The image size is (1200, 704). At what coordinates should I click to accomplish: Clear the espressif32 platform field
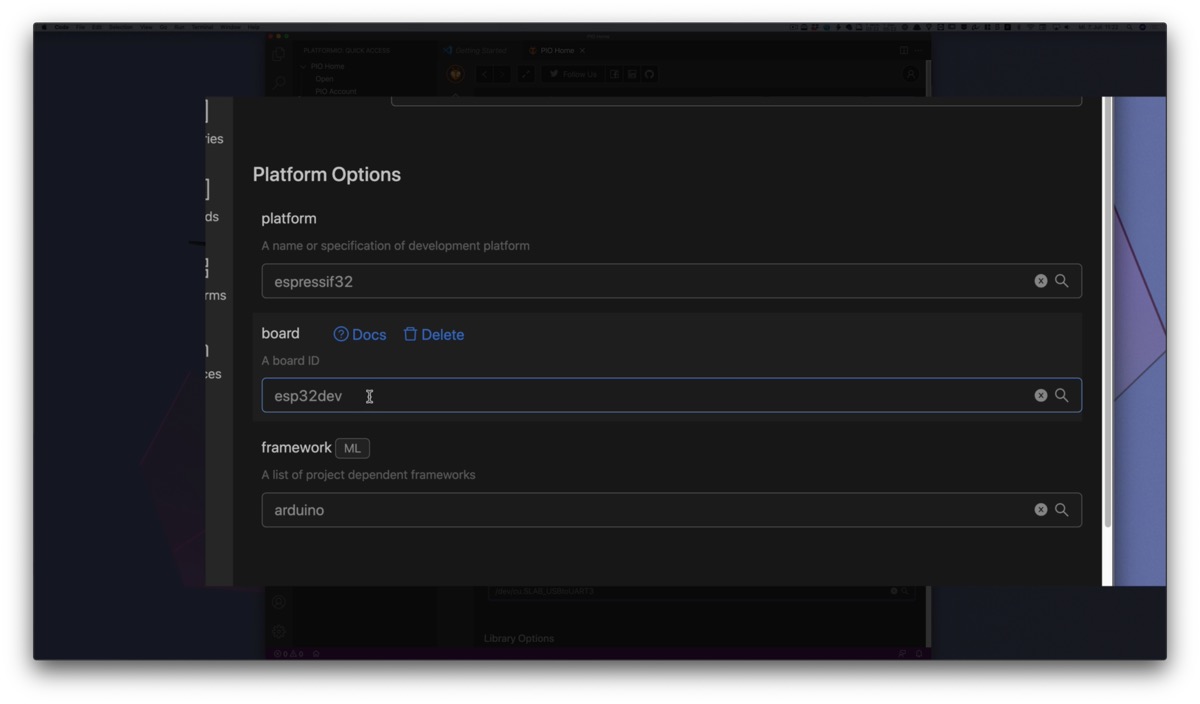[x=1041, y=281]
